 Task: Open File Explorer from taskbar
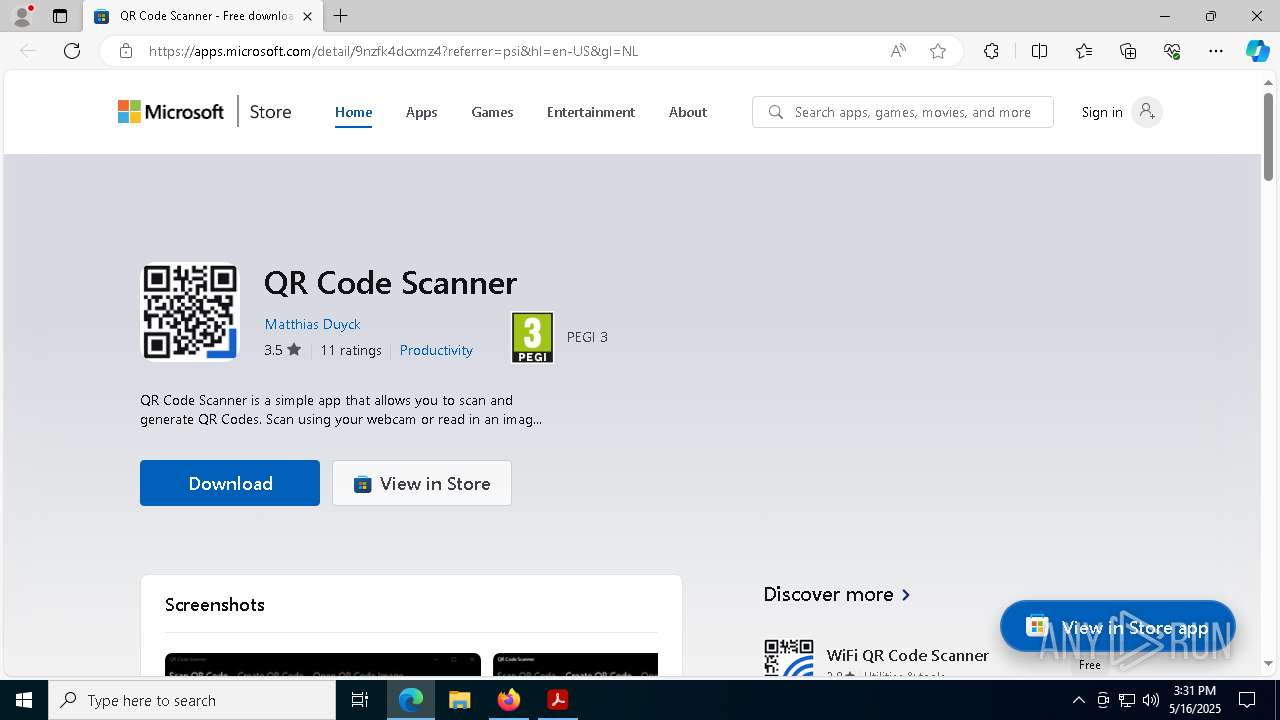(x=459, y=700)
